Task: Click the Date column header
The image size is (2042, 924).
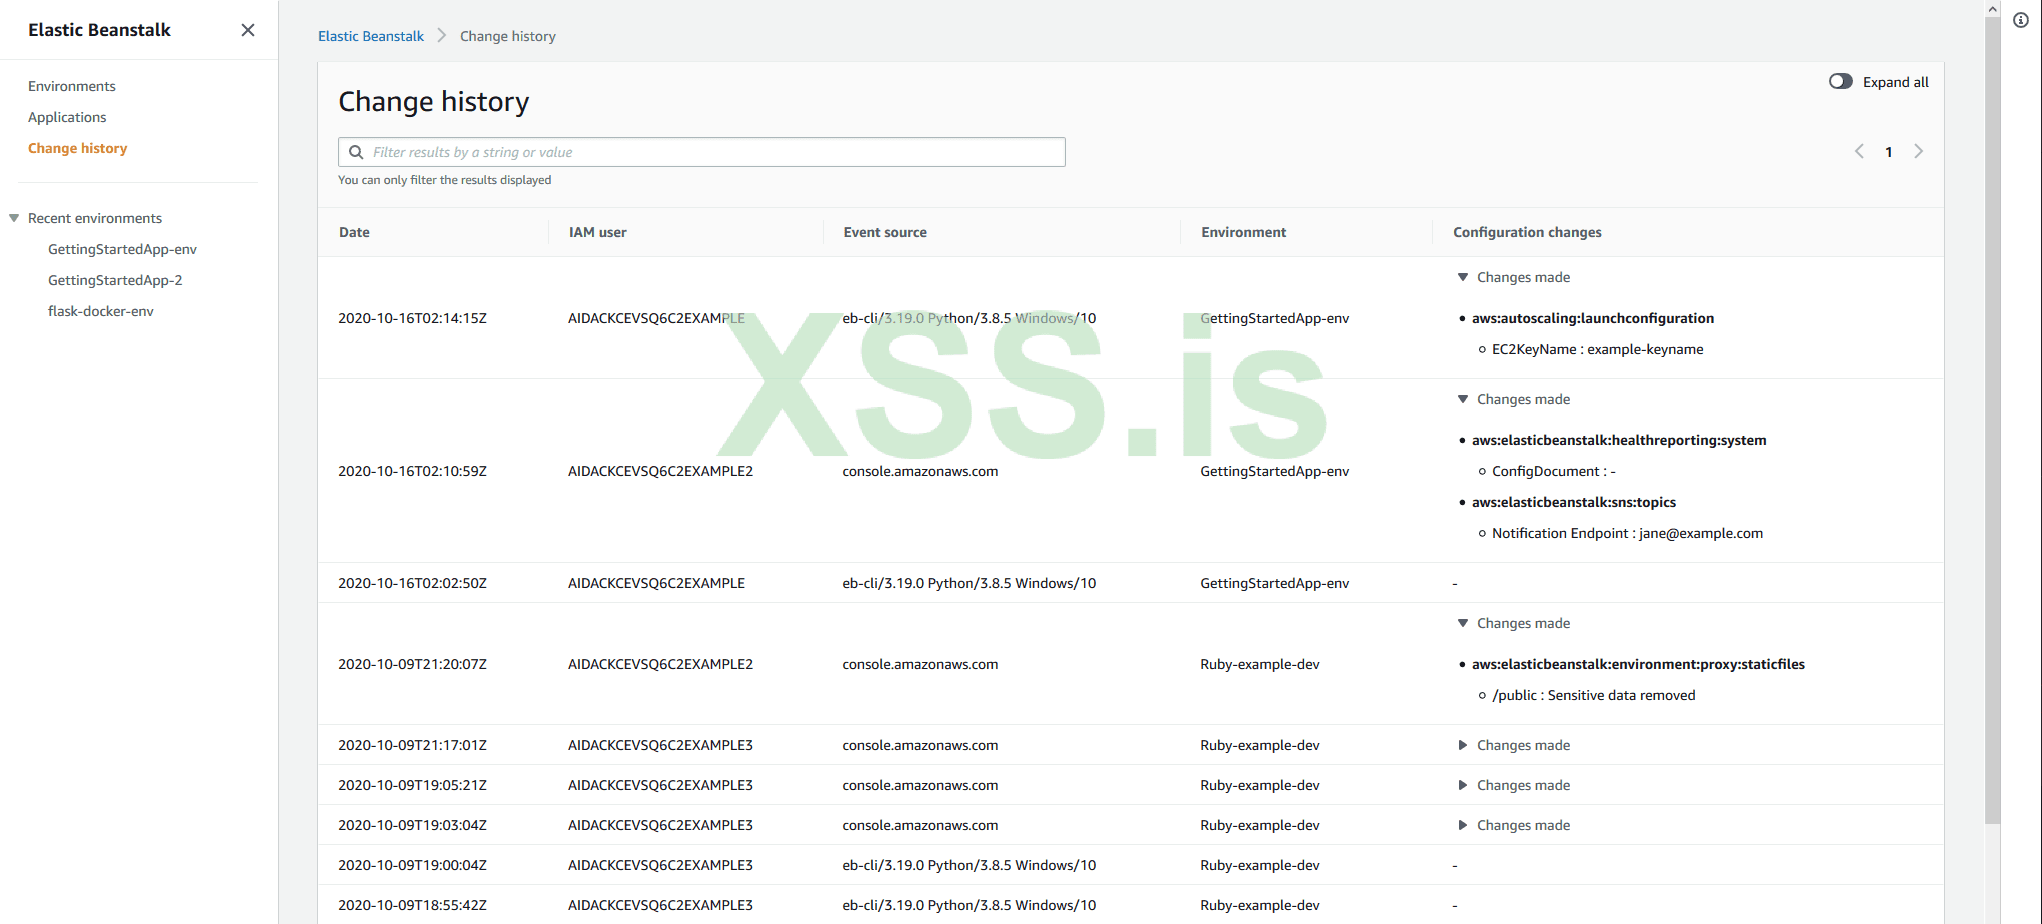Action: (354, 232)
